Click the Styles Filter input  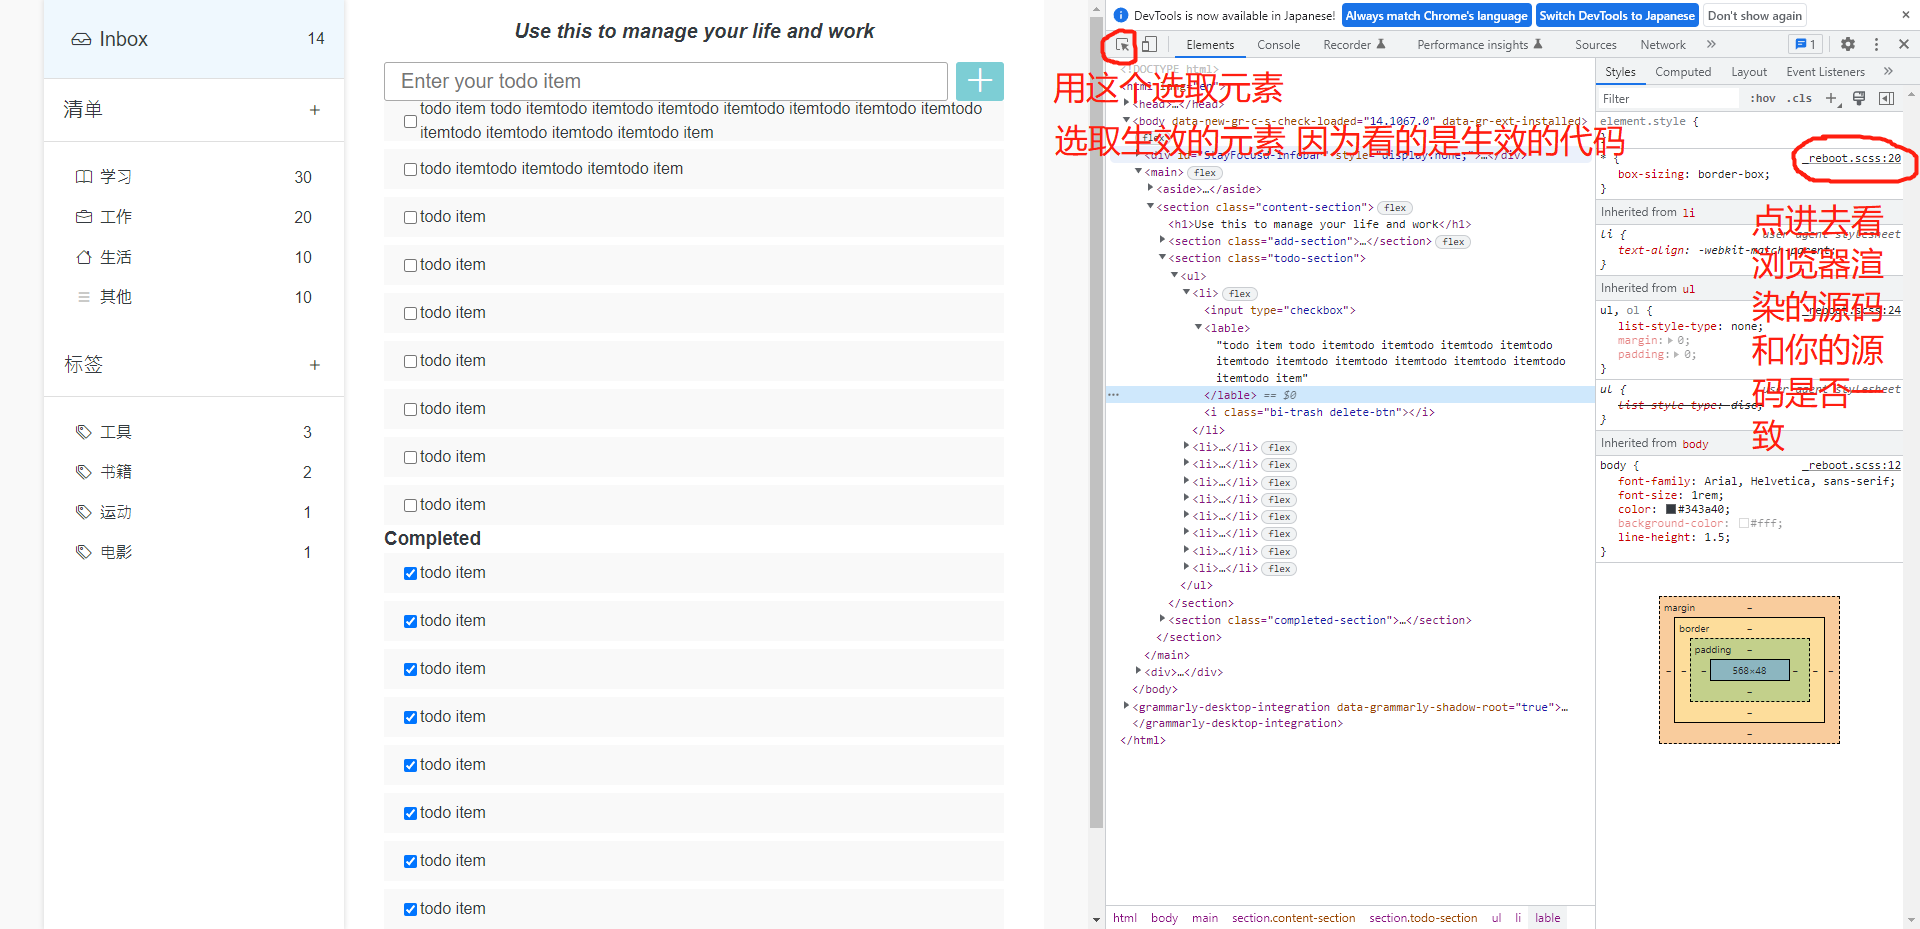pos(1668,98)
